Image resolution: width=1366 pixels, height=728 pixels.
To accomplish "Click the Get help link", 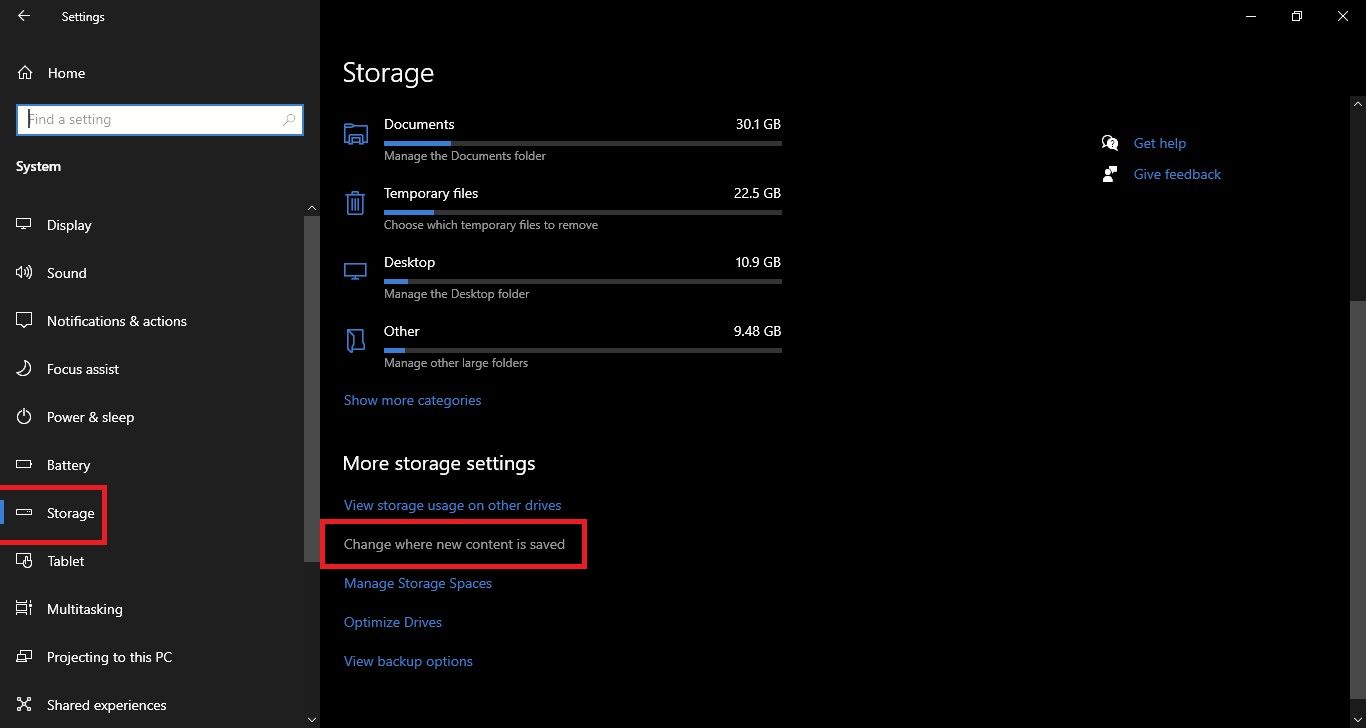I will point(1160,143).
